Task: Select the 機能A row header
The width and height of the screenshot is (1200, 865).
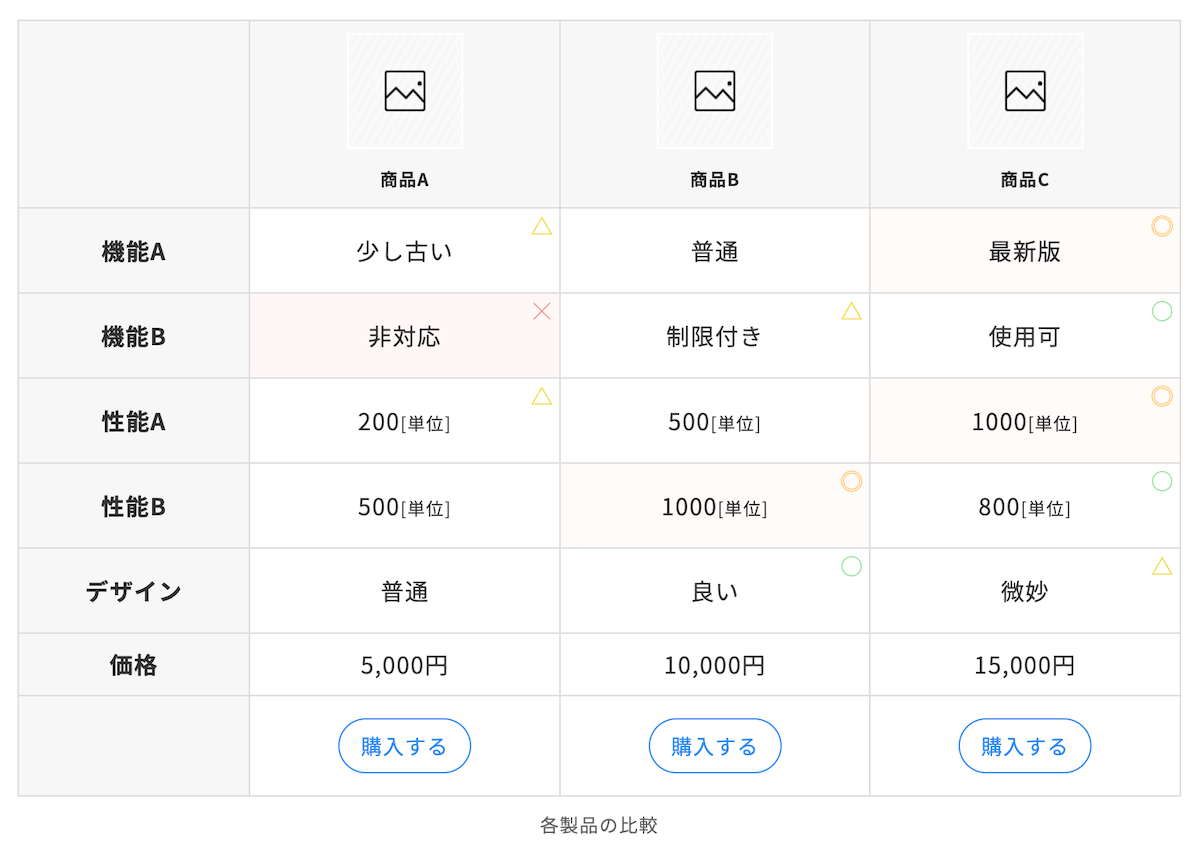Action: (134, 252)
